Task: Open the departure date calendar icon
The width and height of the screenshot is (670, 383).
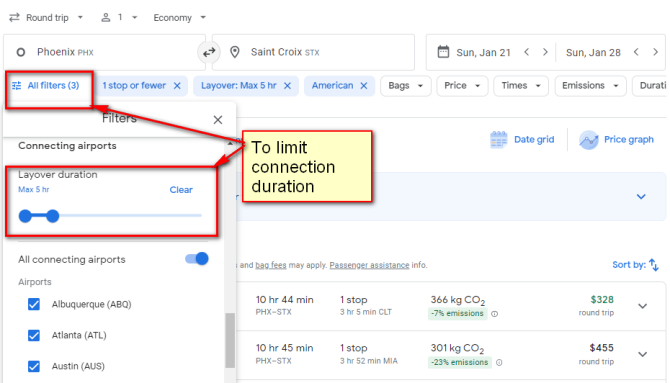Action: 443,52
